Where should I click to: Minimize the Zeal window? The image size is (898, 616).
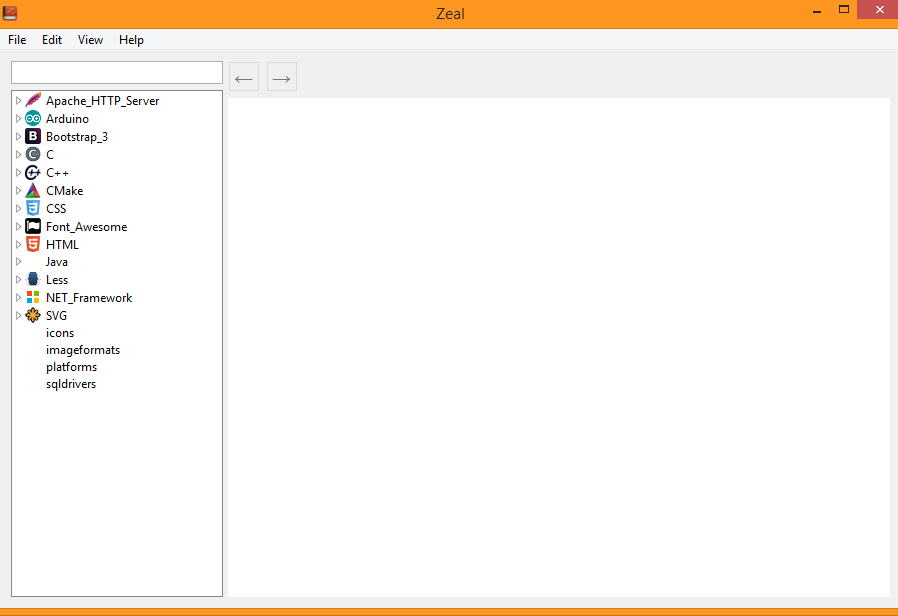click(x=817, y=10)
